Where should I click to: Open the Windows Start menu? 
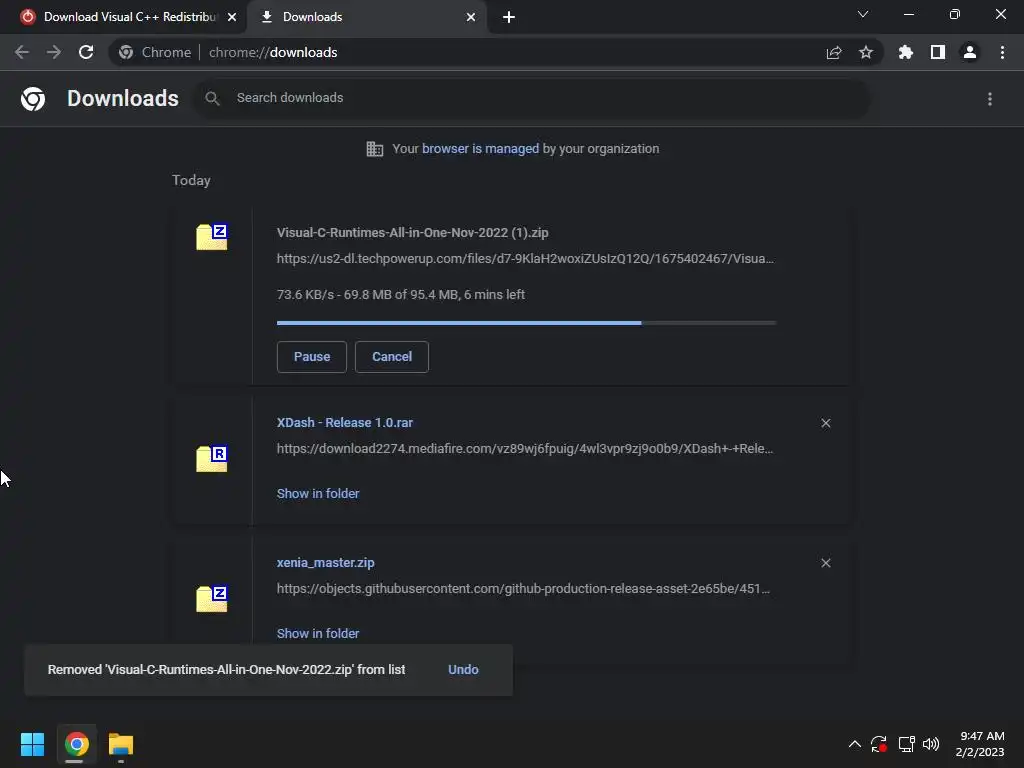pos(32,744)
